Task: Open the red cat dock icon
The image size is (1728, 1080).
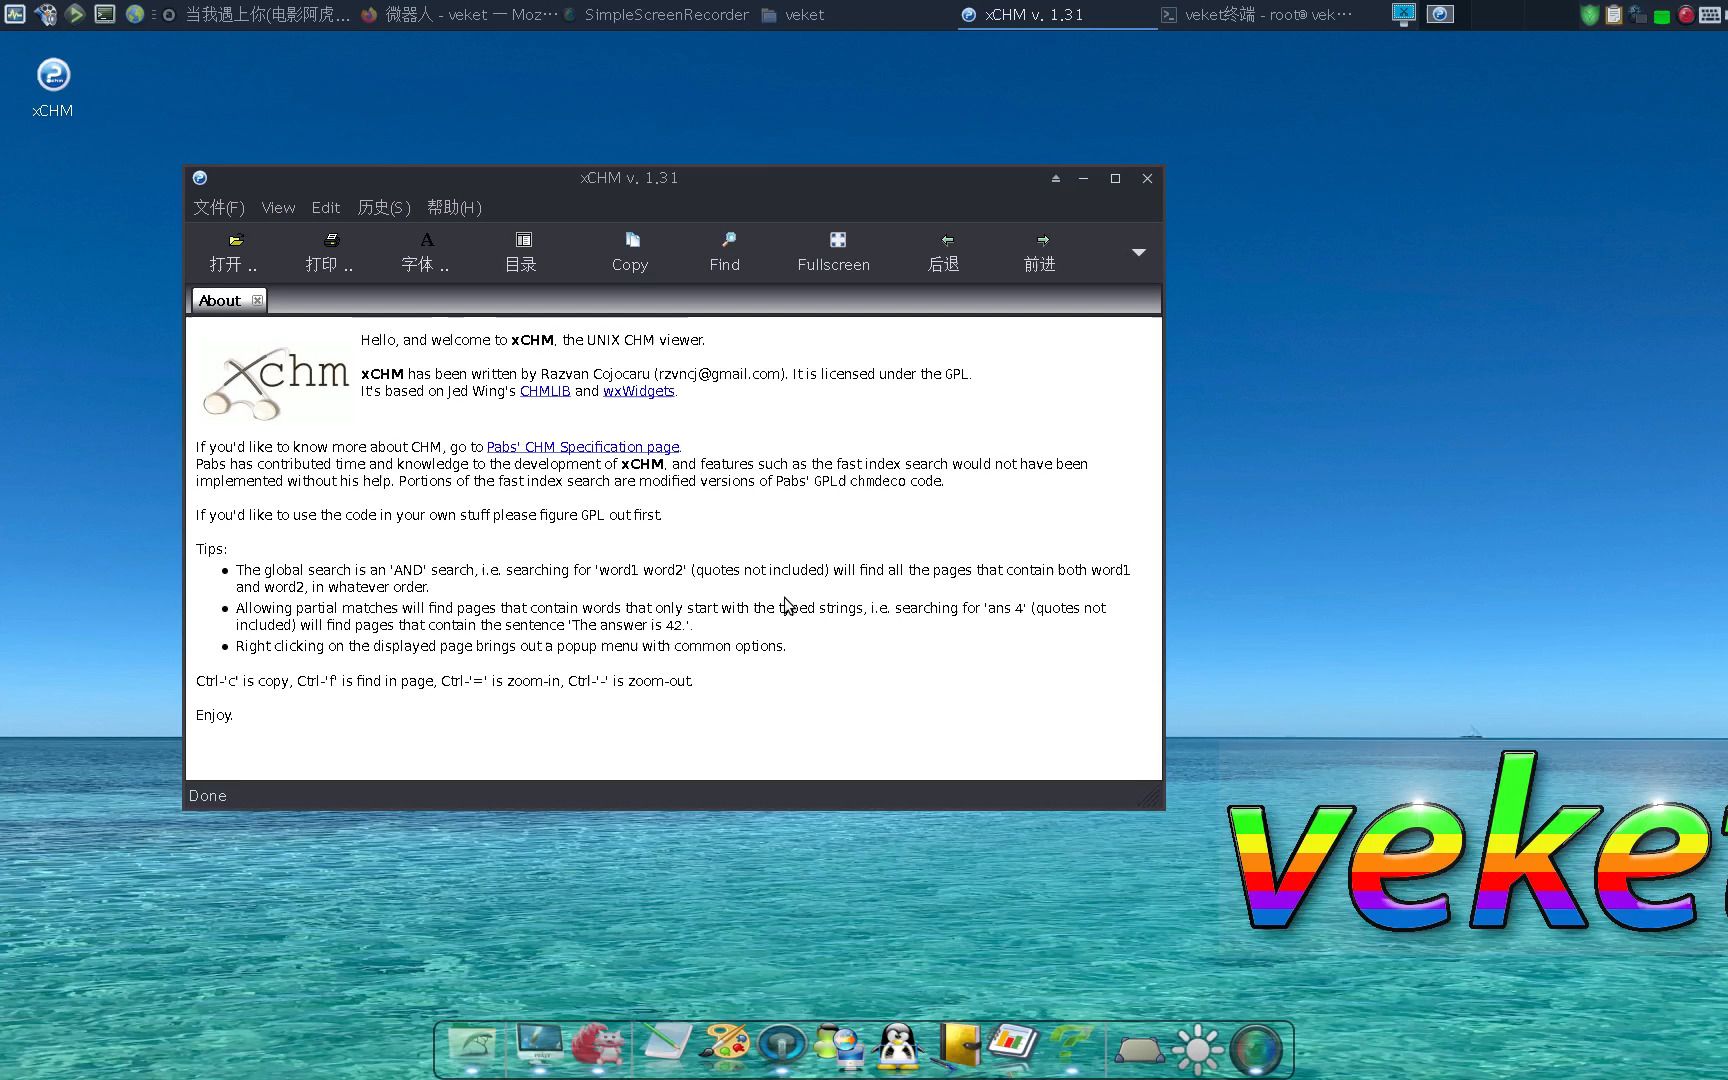Action: coord(598,1046)
